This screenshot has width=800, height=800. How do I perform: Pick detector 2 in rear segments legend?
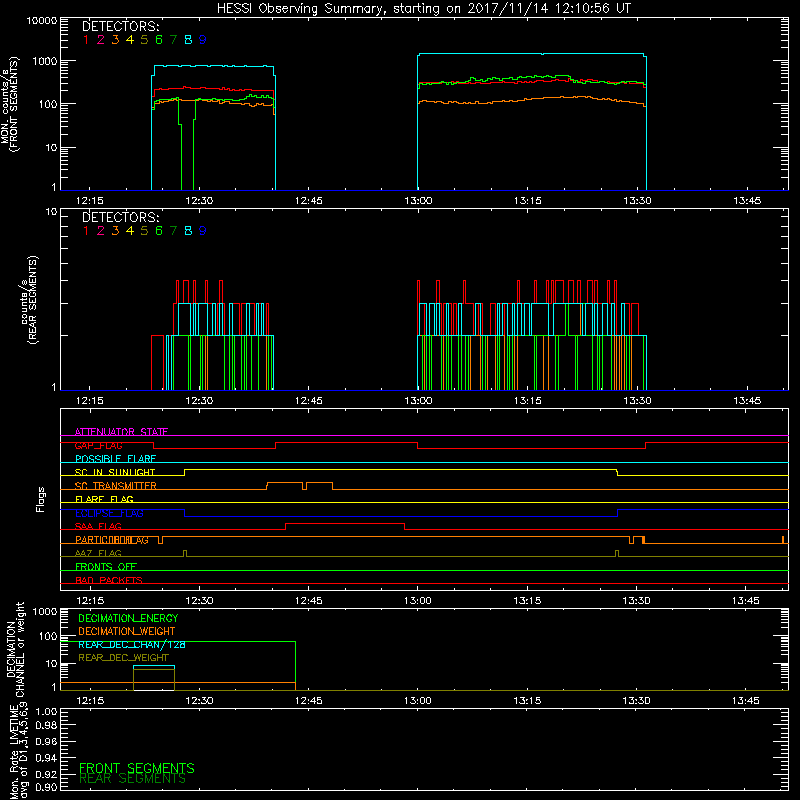pos(101,231)
